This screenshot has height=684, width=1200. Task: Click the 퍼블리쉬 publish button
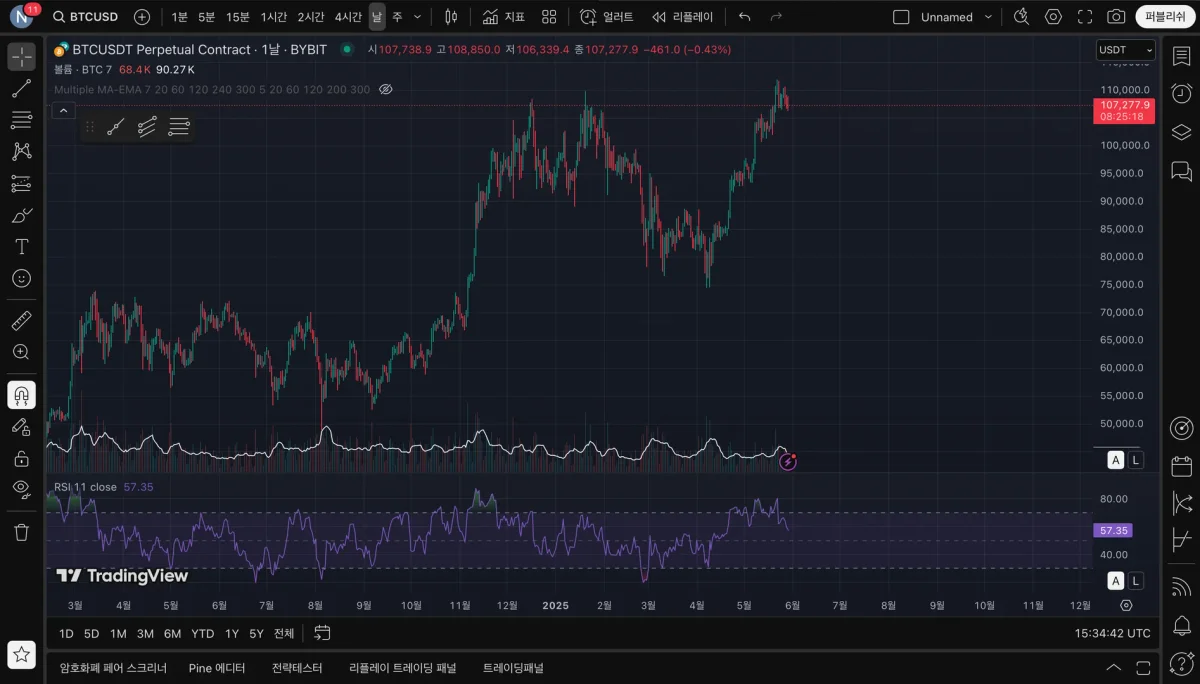pos(1165,17)
